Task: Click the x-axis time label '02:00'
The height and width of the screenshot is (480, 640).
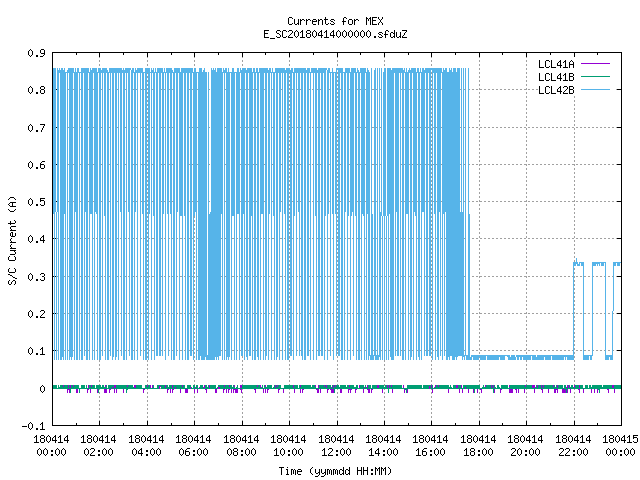Action: click(98, 452)
